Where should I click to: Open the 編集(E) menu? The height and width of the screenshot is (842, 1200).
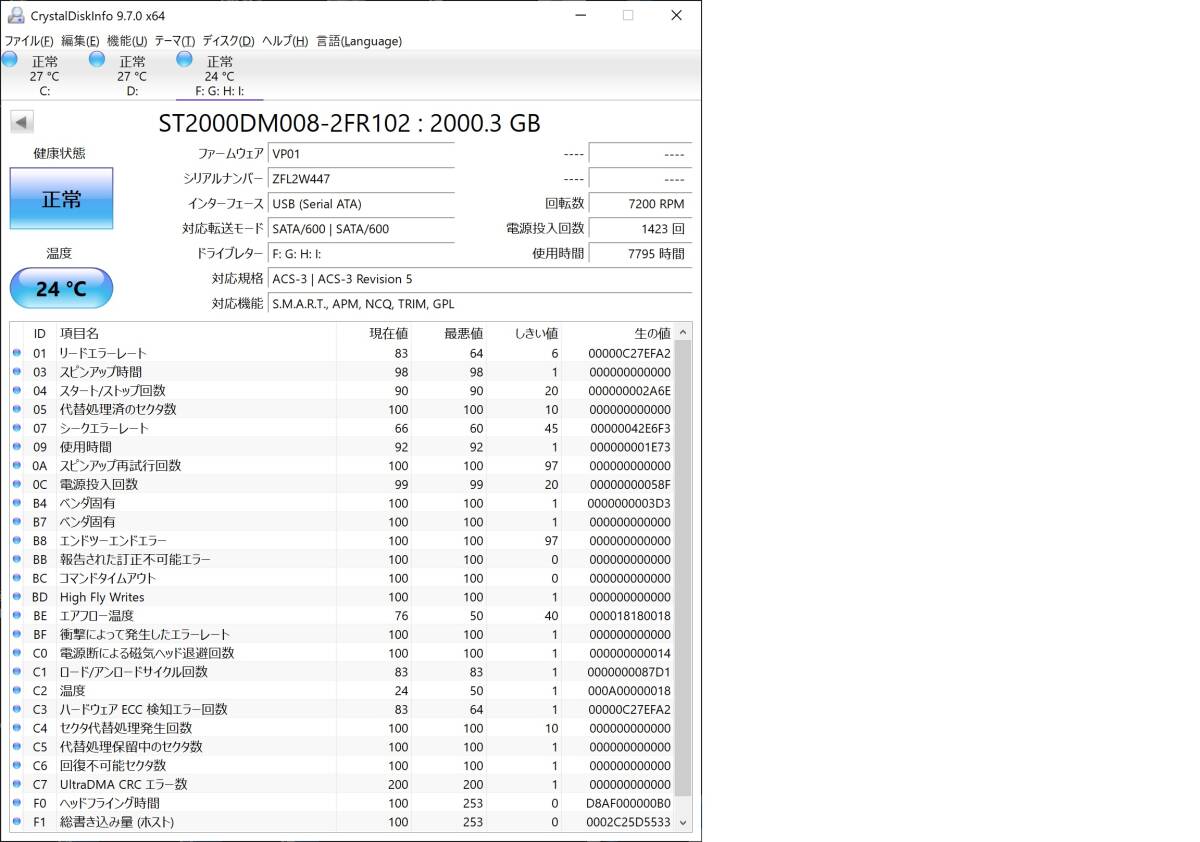80,41
